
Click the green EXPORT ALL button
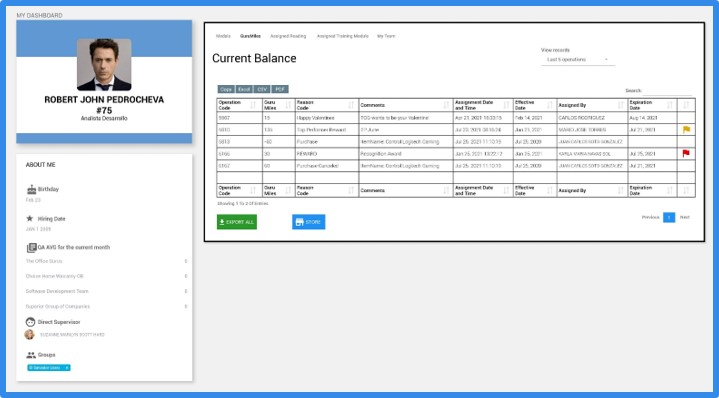tap(237, 222)
